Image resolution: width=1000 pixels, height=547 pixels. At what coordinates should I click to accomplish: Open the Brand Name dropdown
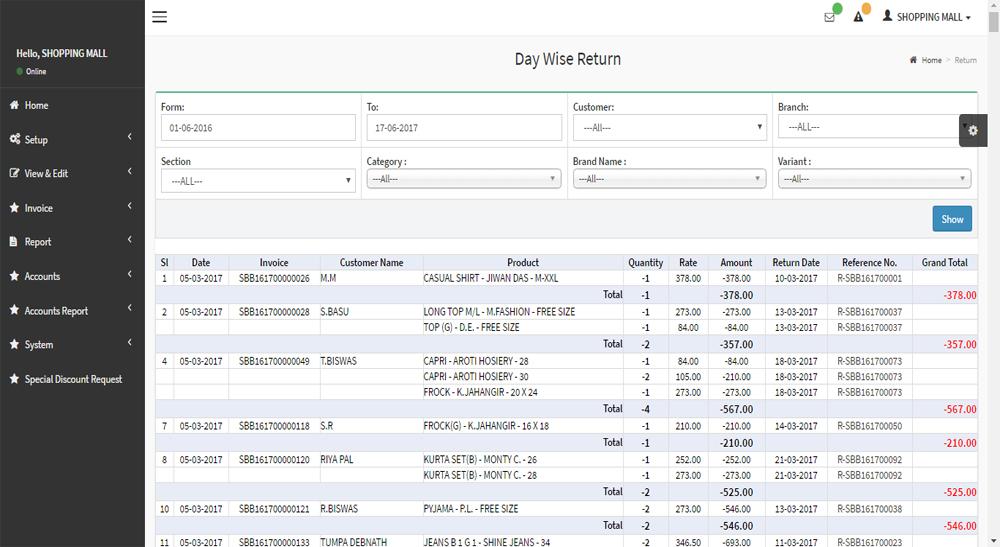tap(670, 179)
